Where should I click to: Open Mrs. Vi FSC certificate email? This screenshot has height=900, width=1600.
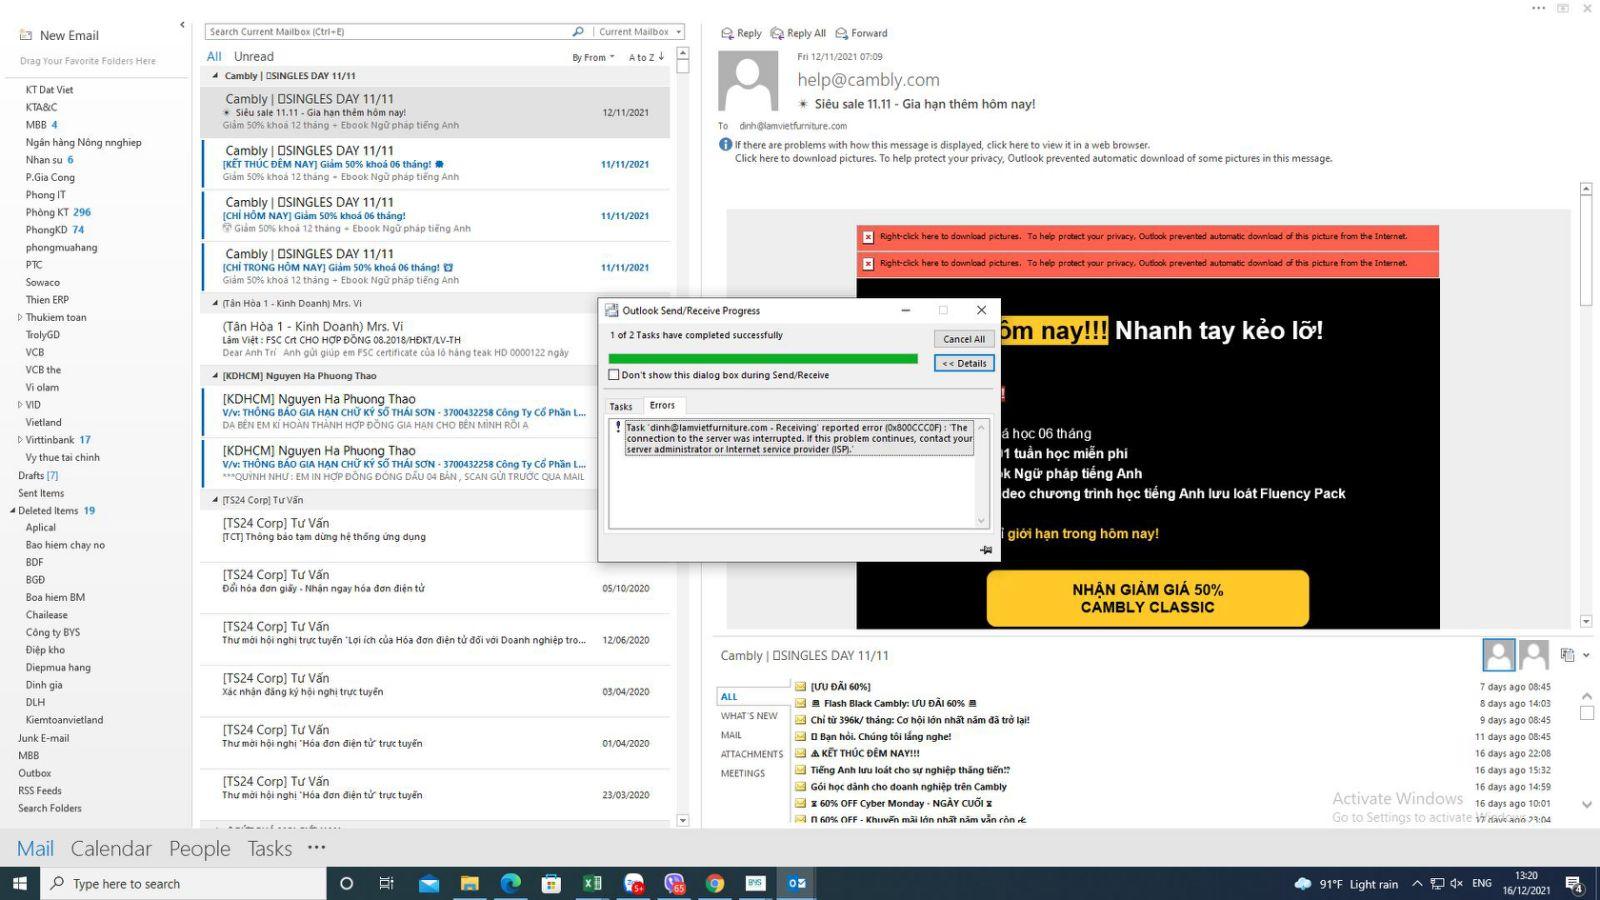[x=436, y=339]
